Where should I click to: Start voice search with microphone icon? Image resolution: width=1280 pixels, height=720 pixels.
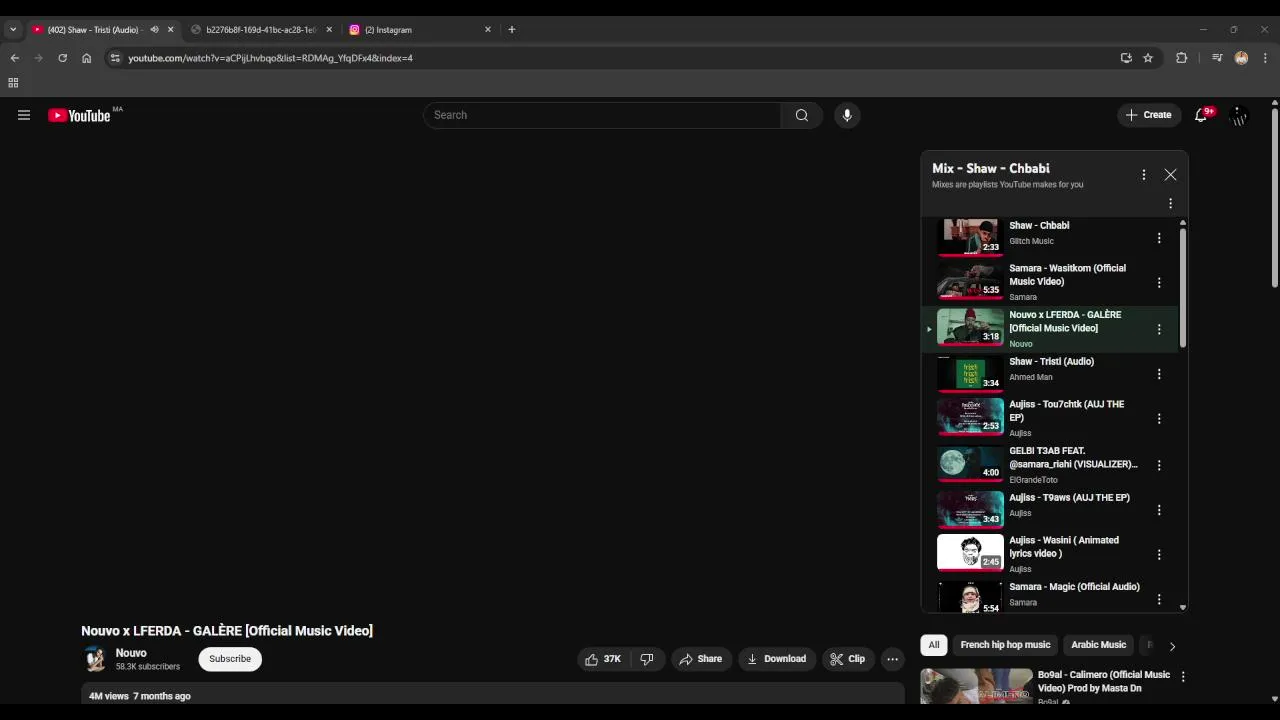click(847, 115)
